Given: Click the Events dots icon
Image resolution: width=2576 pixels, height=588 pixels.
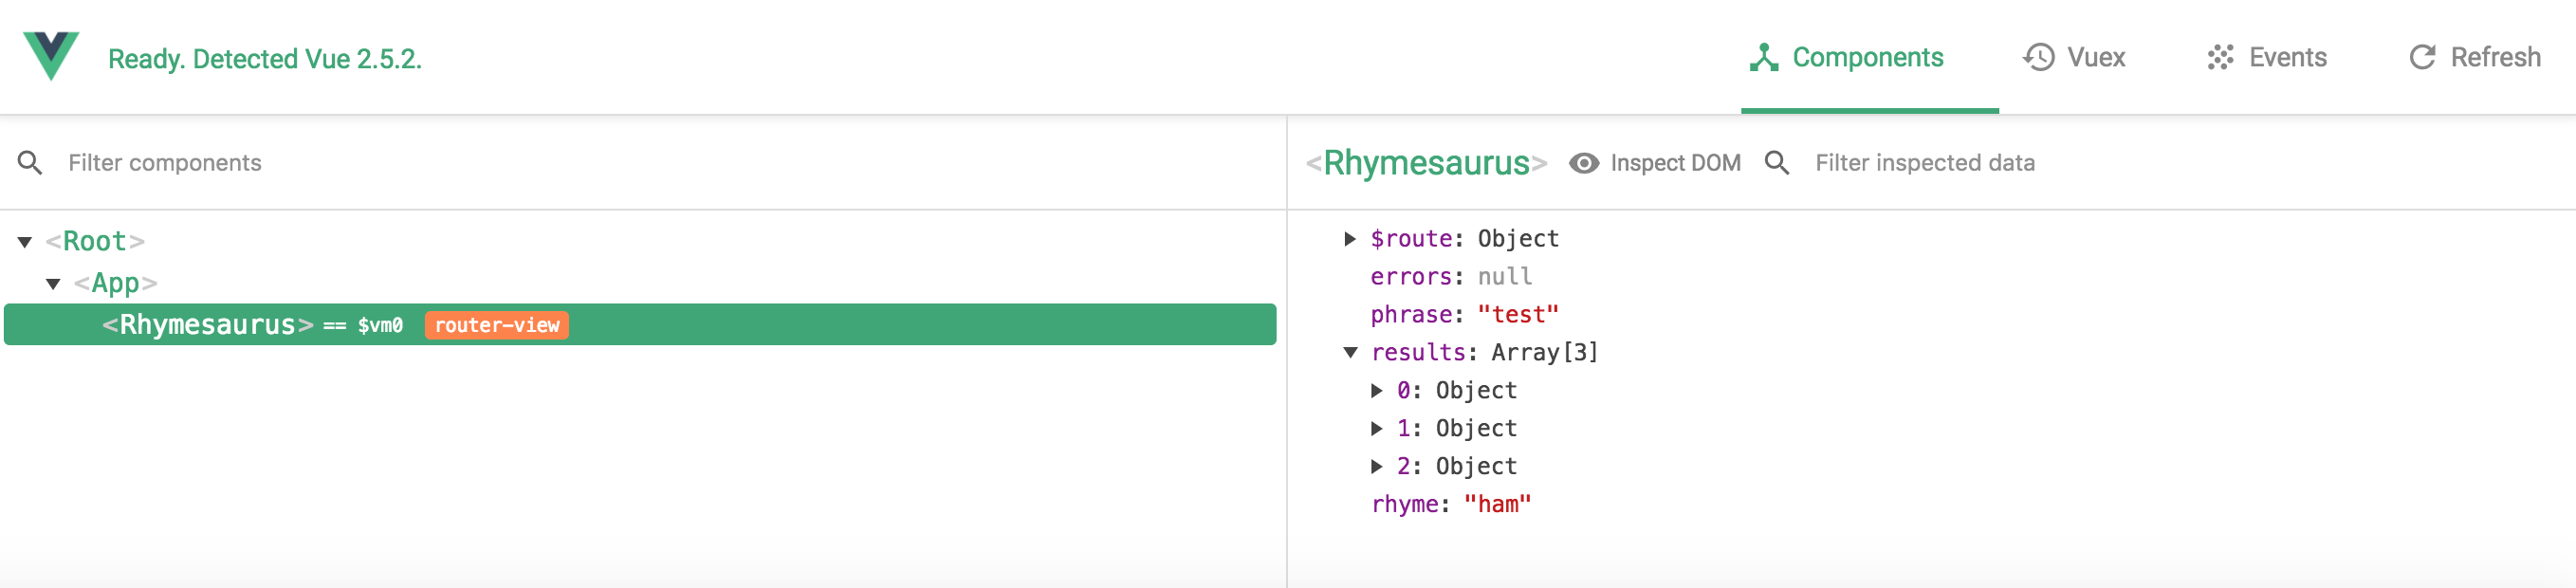Looking at the screenshot, I should tap(2220, 58).
